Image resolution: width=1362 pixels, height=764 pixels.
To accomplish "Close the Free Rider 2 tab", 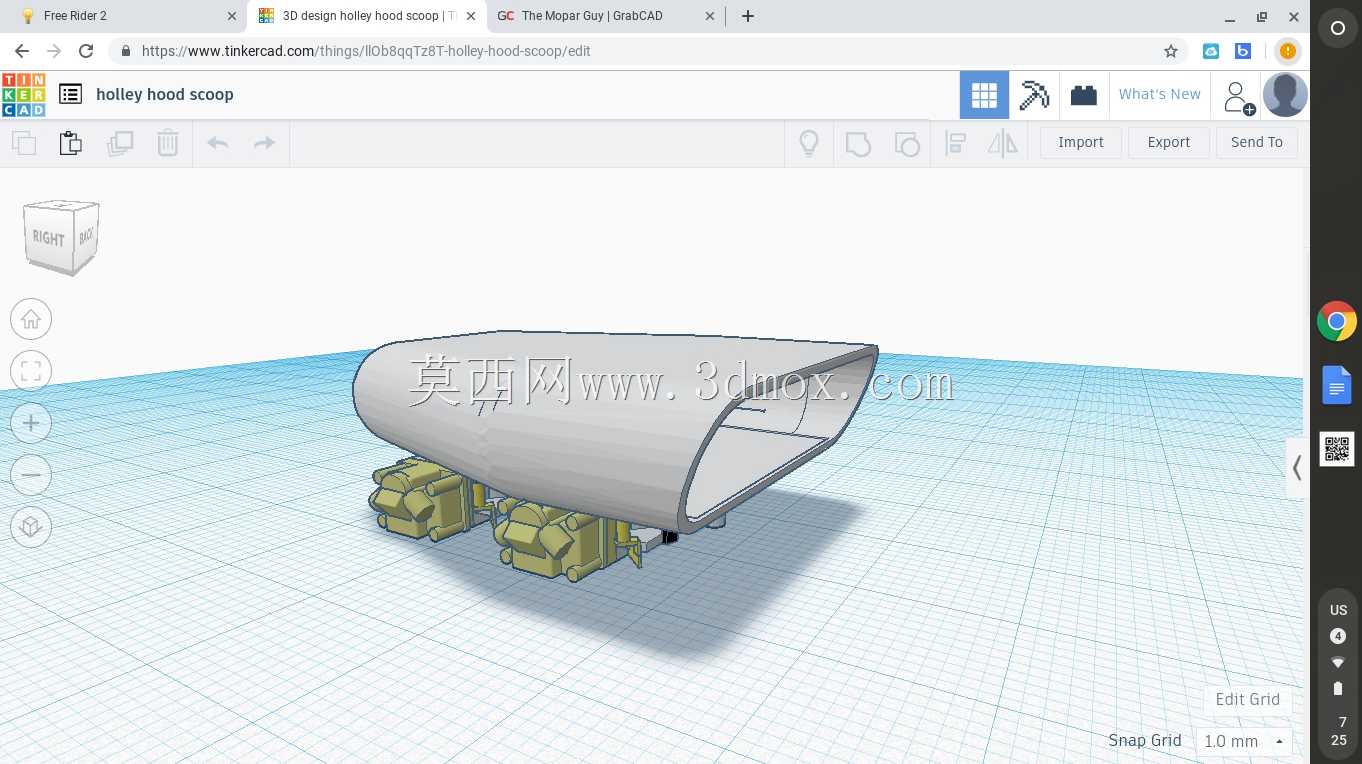I will [232, 16].
